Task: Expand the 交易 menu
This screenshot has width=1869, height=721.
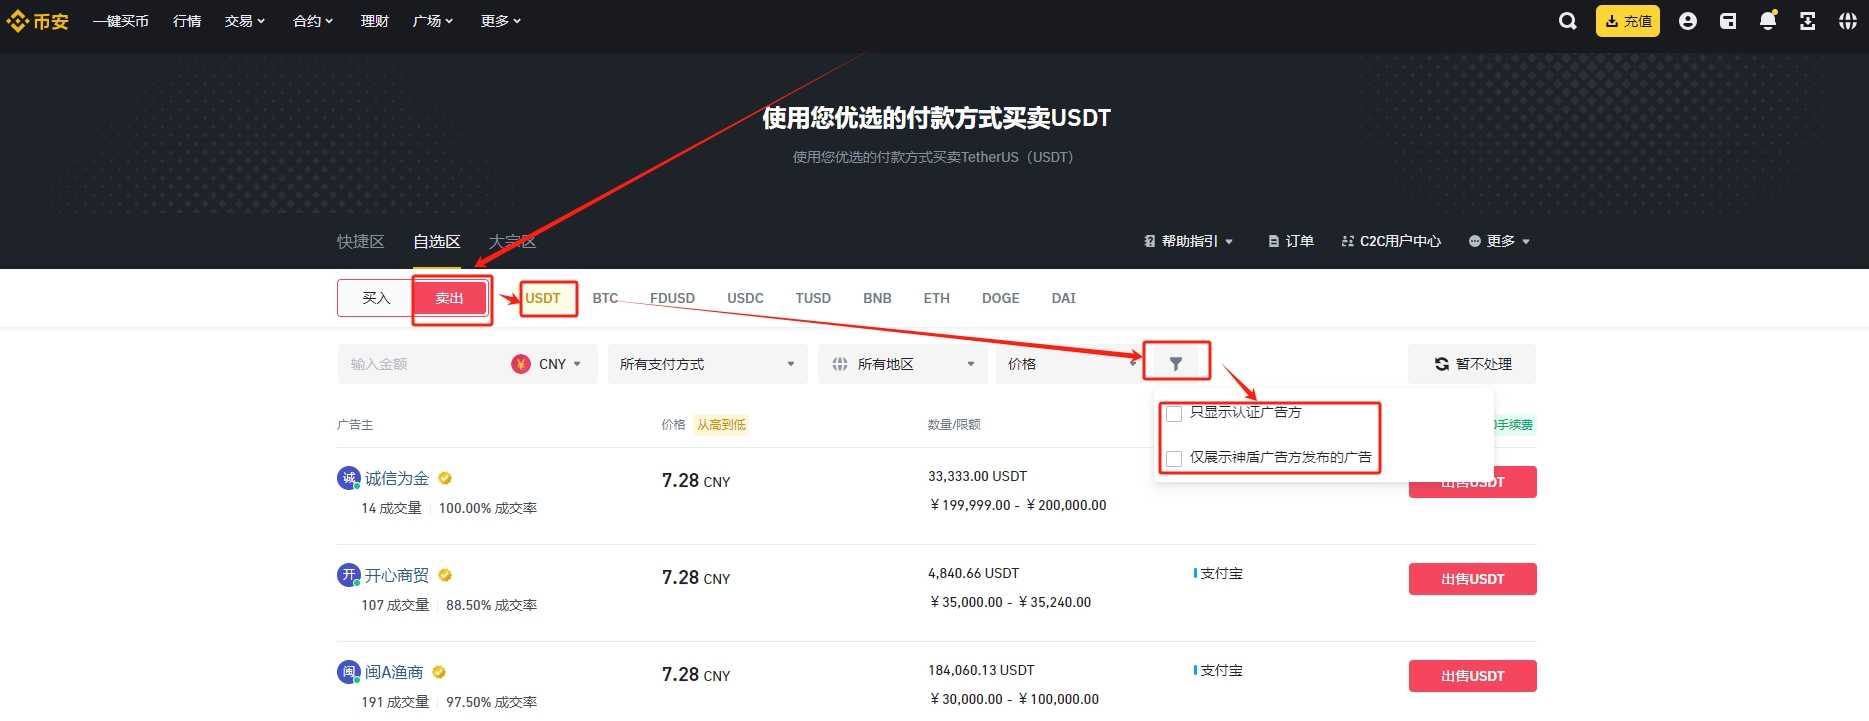Action: coord(245,21)
